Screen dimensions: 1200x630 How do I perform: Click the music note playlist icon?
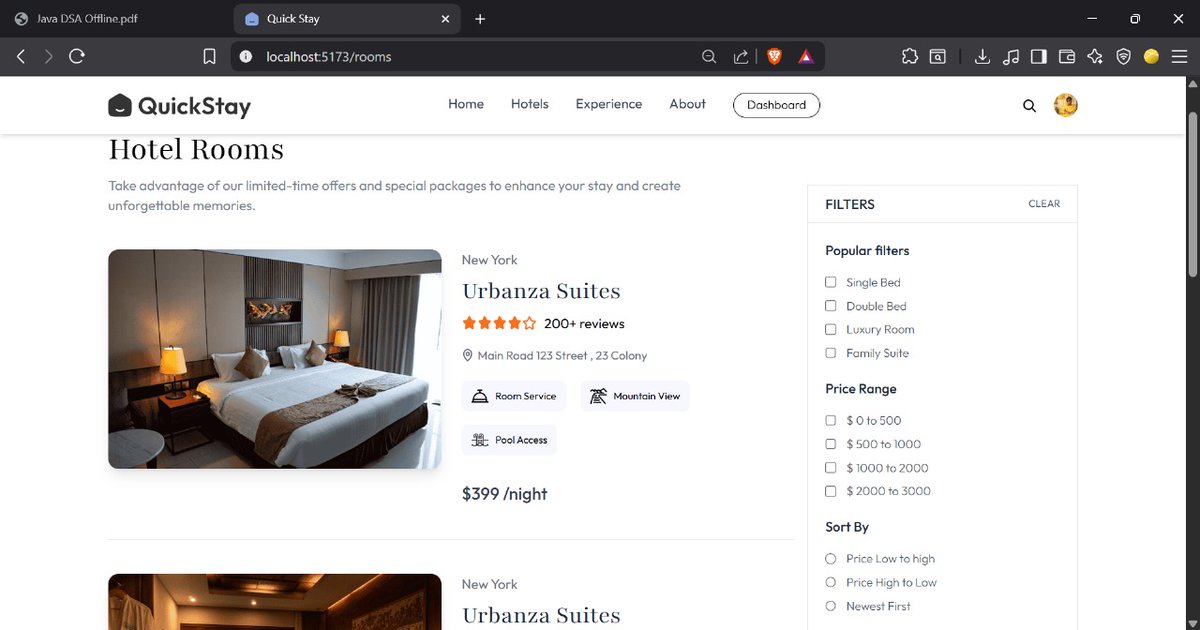[x=1011, y=57]
